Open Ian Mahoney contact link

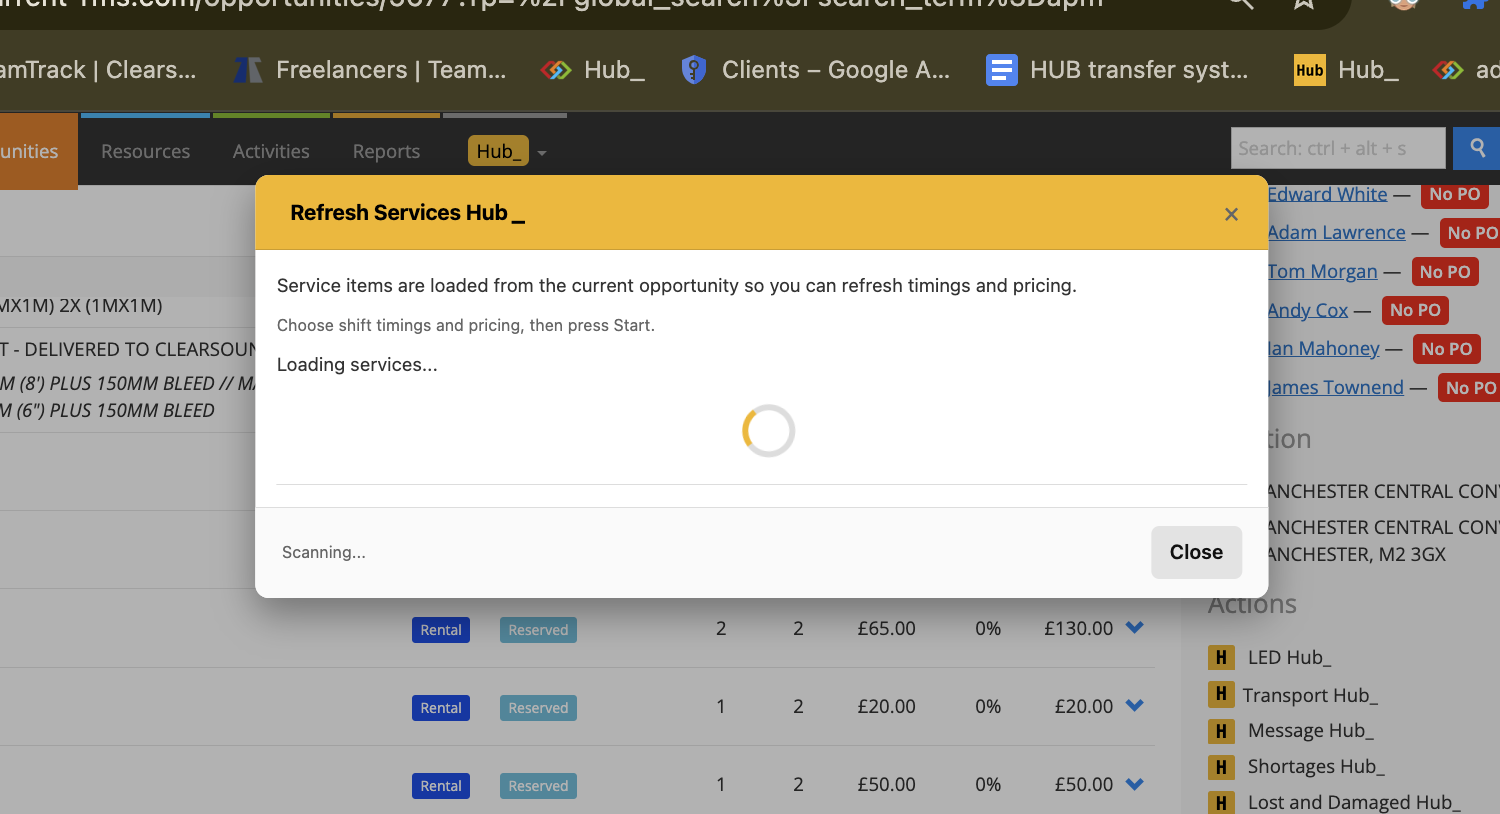1323,348
